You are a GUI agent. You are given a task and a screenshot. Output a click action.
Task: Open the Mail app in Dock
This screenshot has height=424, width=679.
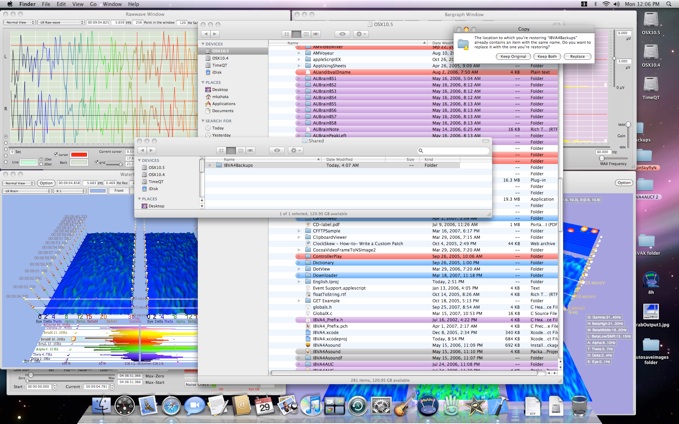point(148,405)
